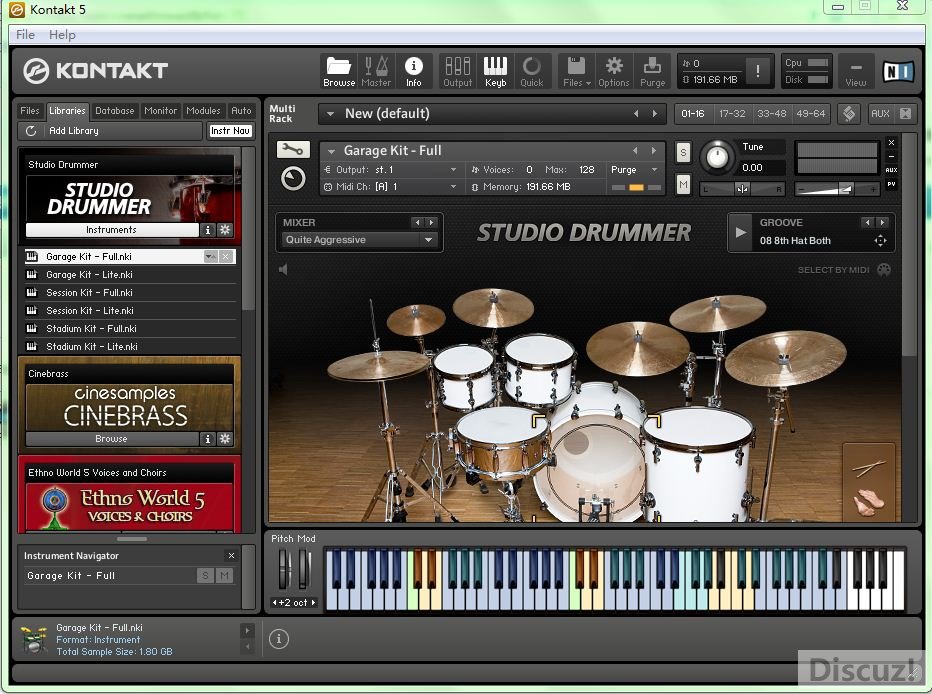
Task: Click the Select by MIDI icon
Action: [884, 270]
